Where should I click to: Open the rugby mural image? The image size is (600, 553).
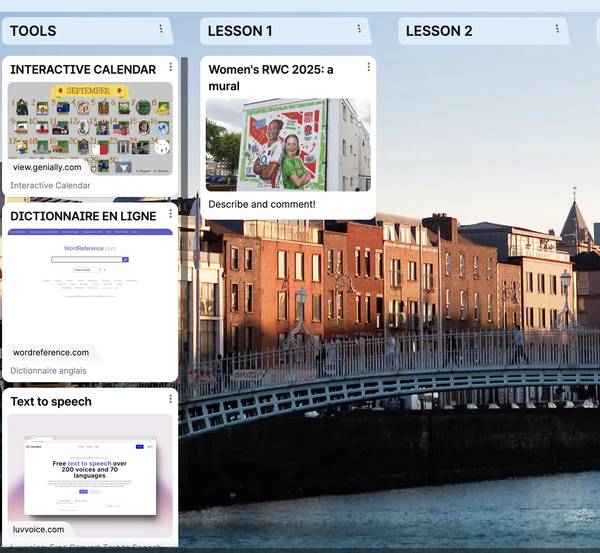(x=288, y=145)
